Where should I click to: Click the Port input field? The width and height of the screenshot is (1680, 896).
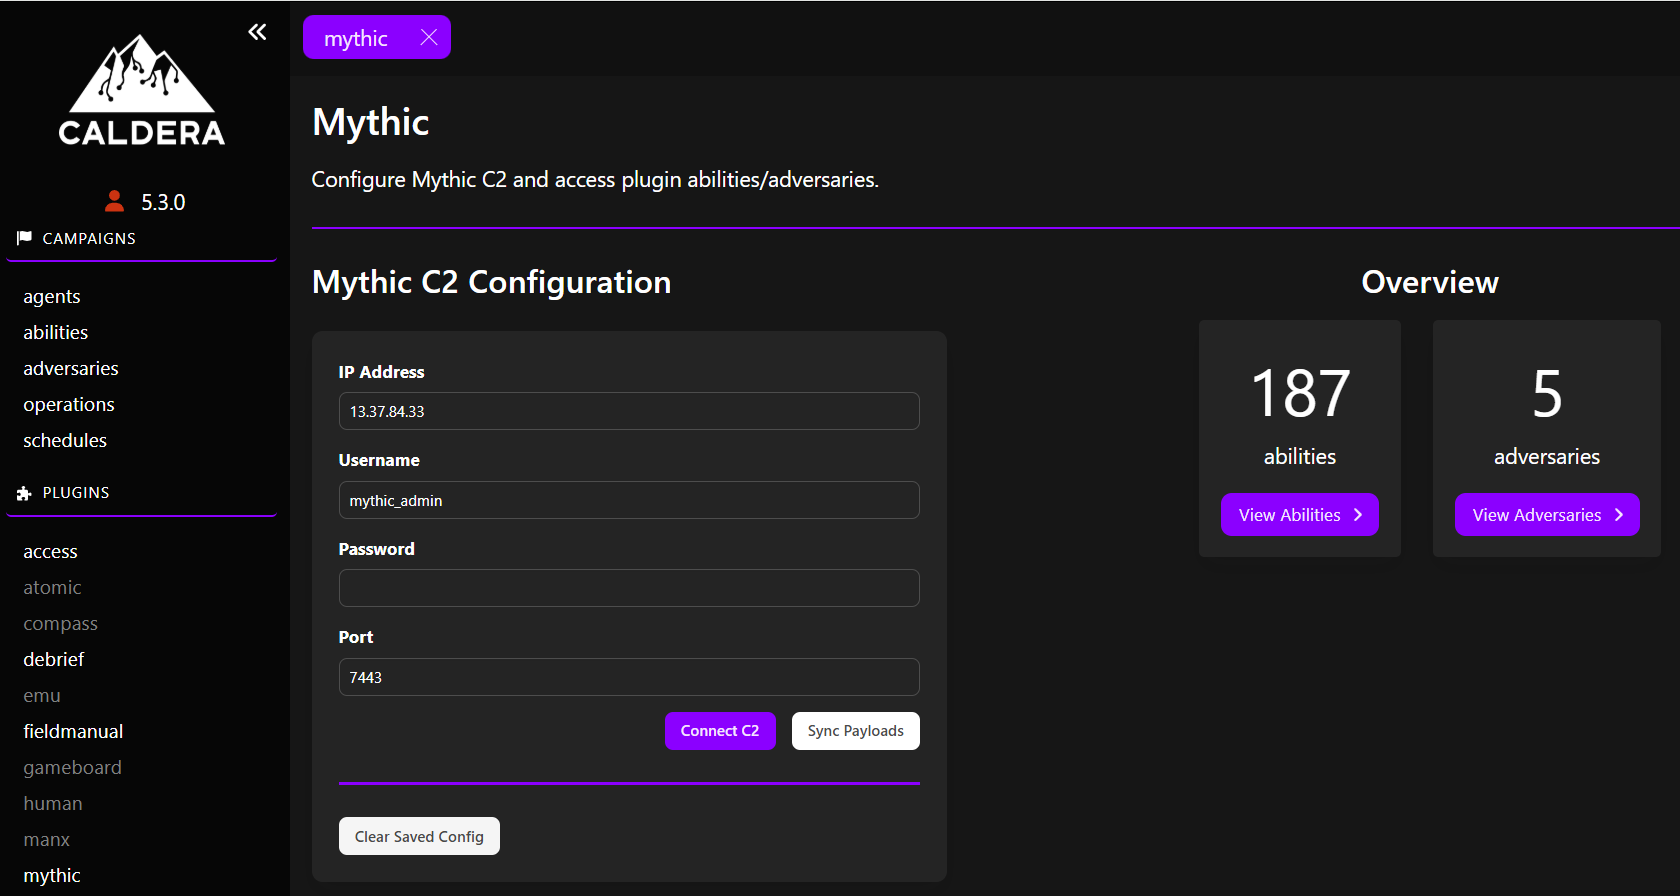click(629, 677)
